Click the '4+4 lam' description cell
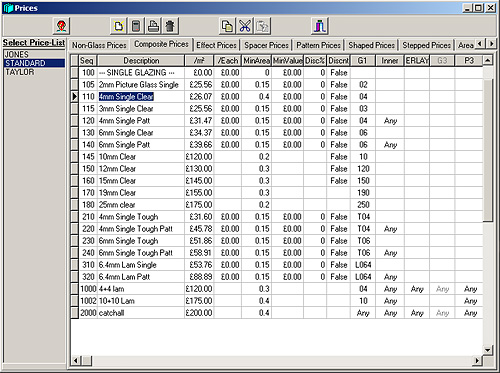 pos(141,289)
